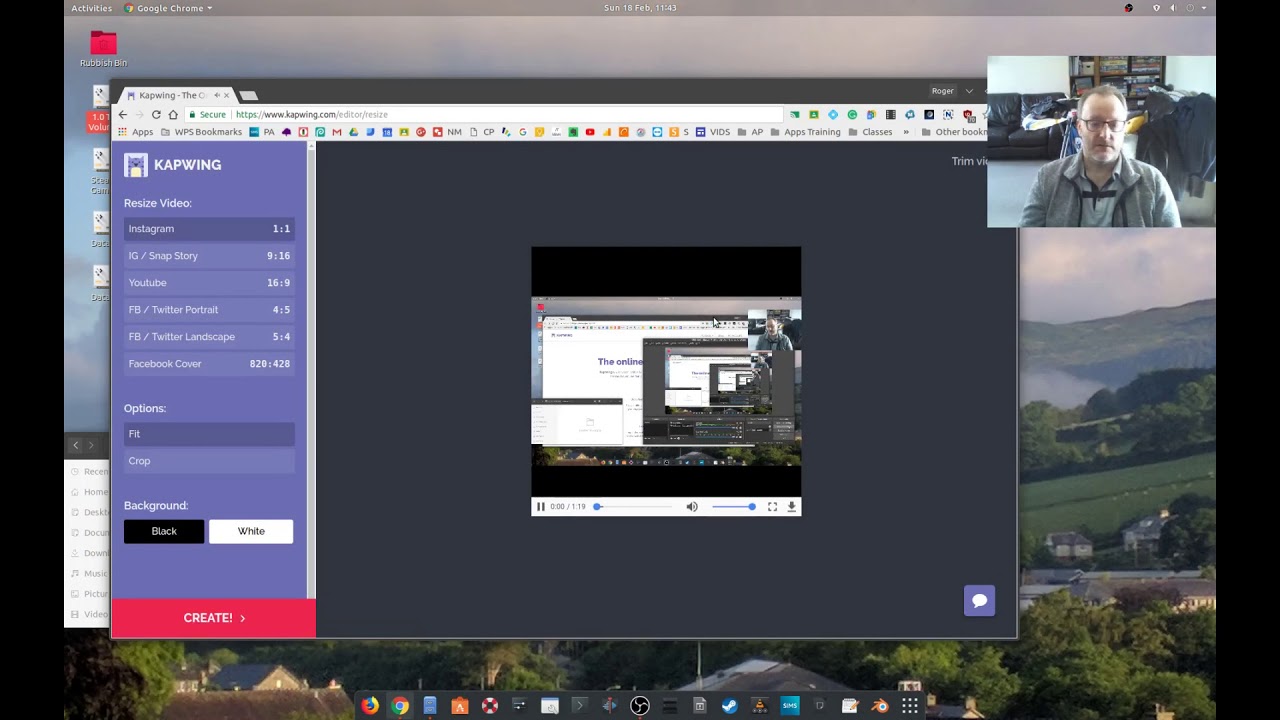Click Chrome's home button
The width and height of the screenshot is (1280, 720).
point(173,115)
